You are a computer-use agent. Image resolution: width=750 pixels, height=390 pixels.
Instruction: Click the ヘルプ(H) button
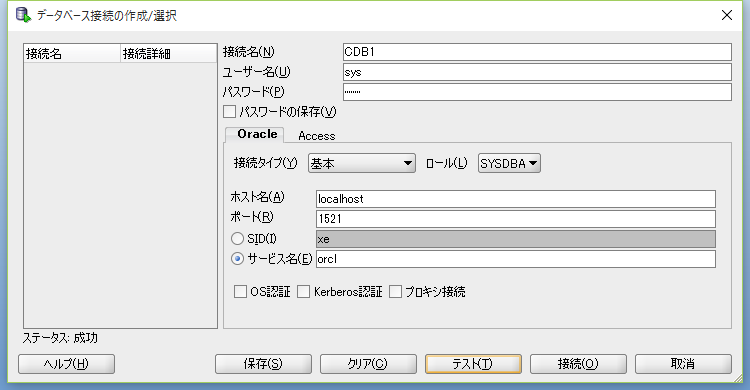pos(66,364)
